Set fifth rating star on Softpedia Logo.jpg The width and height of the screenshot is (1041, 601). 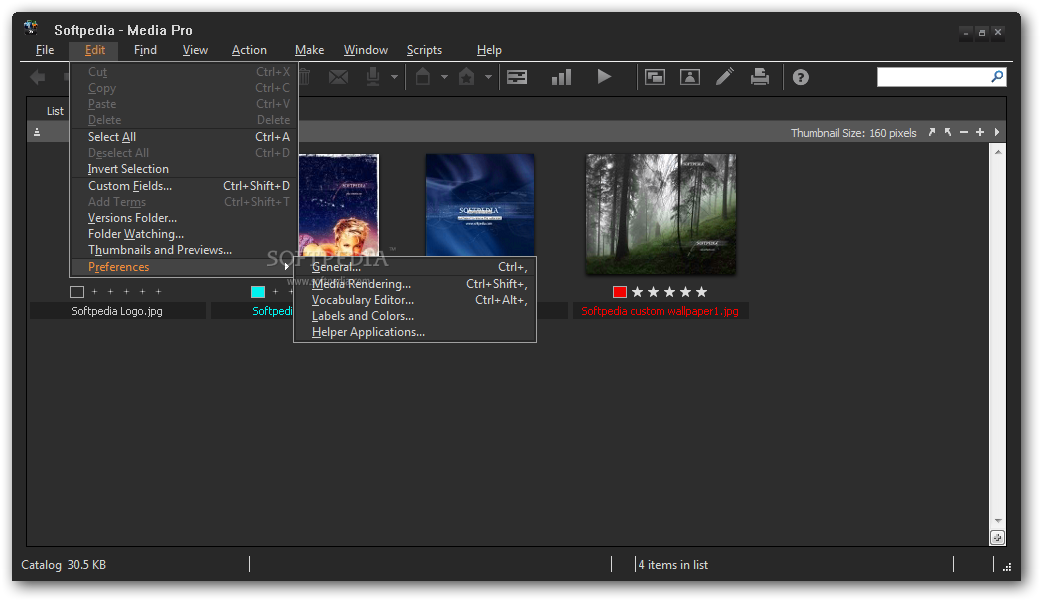point(158,292)
